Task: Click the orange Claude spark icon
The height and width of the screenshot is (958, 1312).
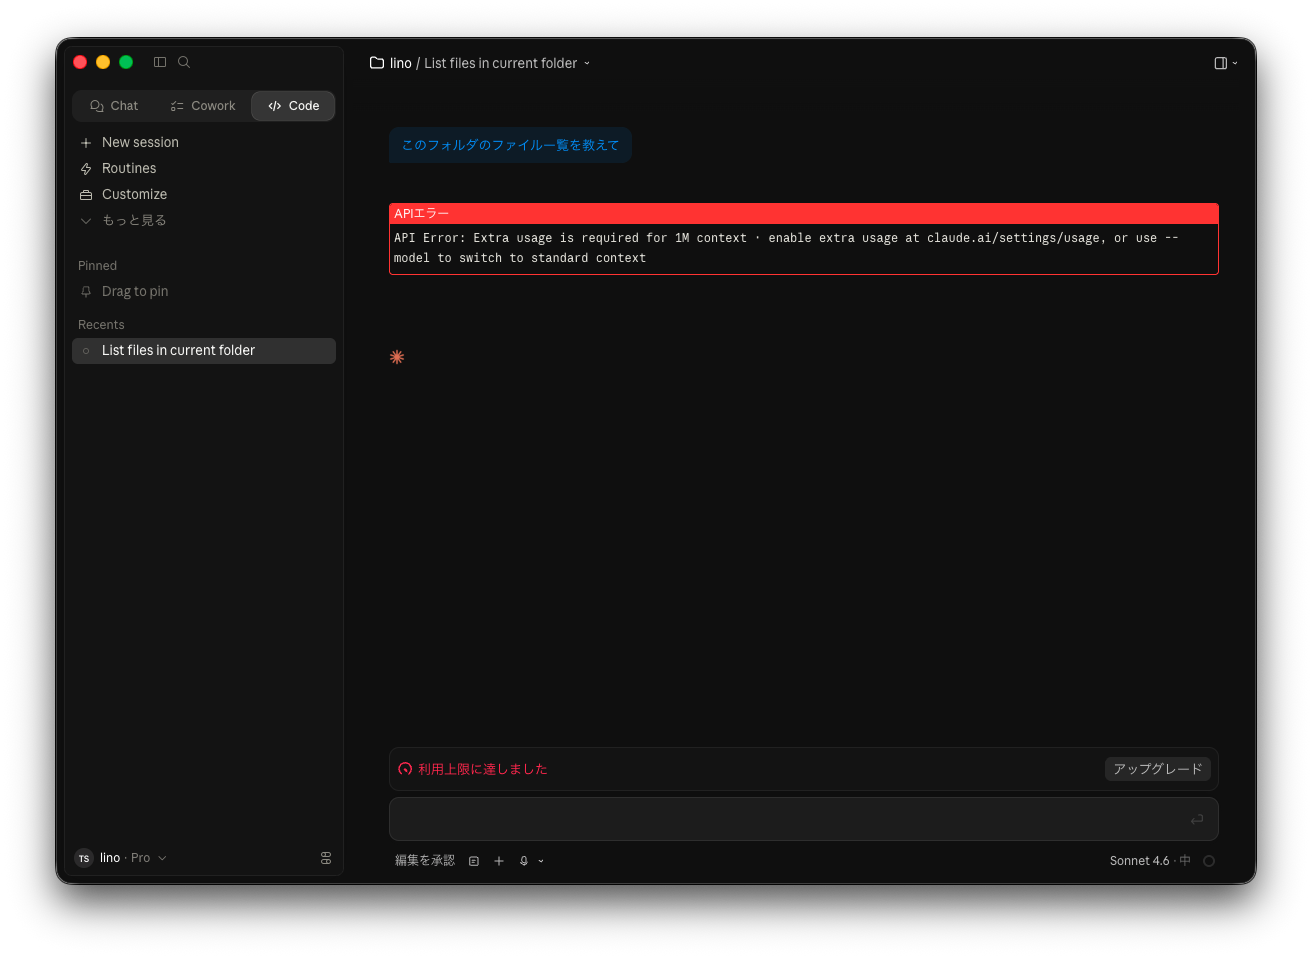Action: (x=397, y=357)
